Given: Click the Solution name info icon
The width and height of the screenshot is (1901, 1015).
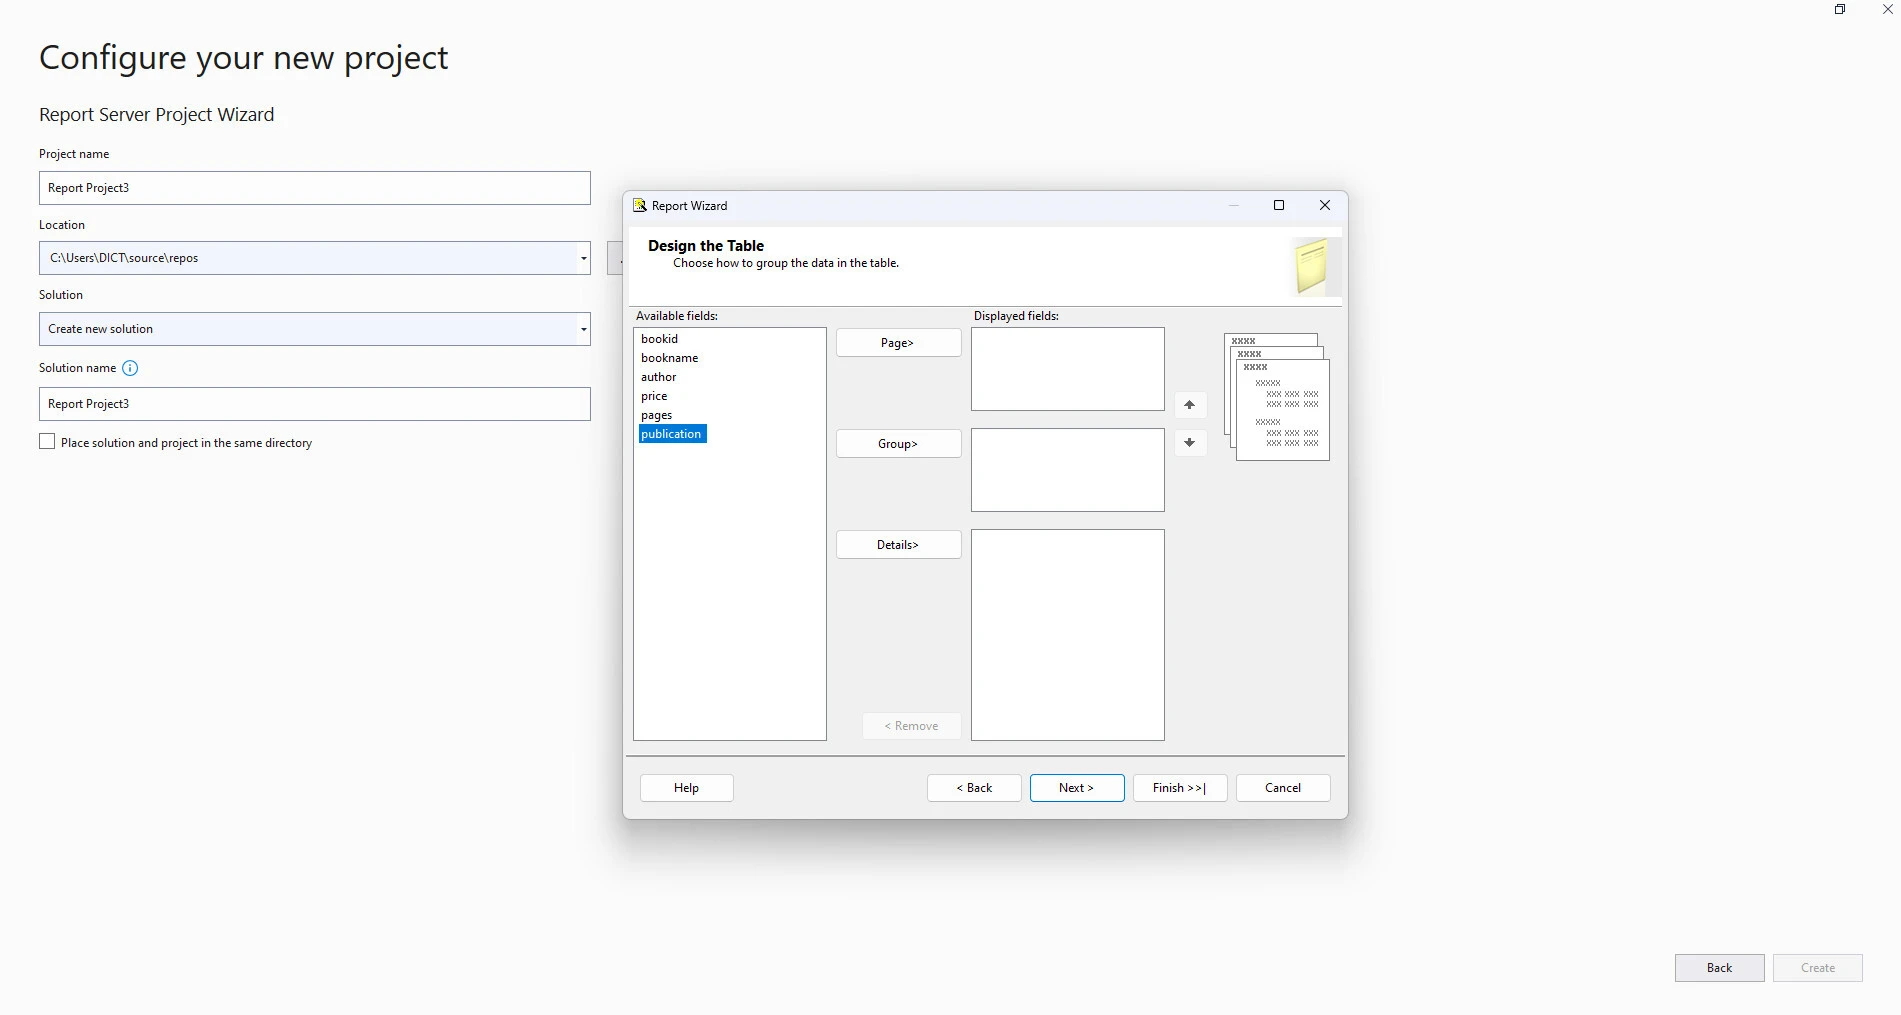Looking at the screenshot, I should pyautogui.click(x=130, y=368).
